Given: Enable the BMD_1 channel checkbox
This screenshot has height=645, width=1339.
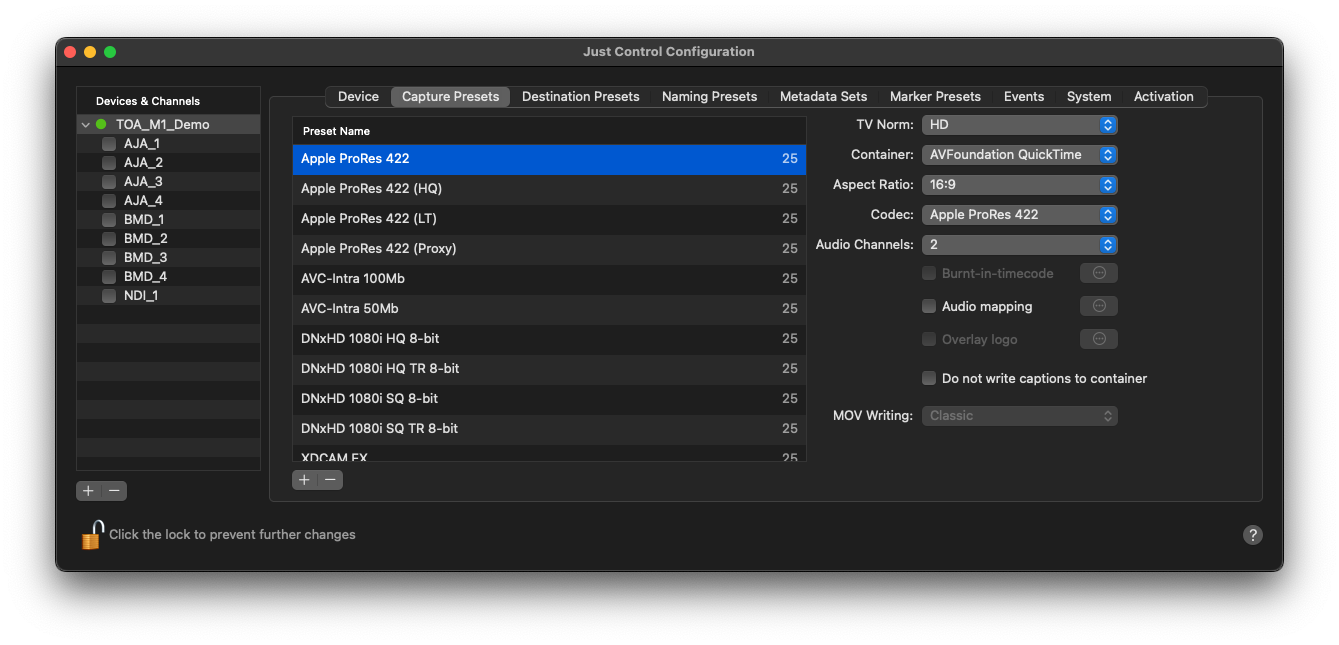Looking at the screenshot, I should [109, 220].
